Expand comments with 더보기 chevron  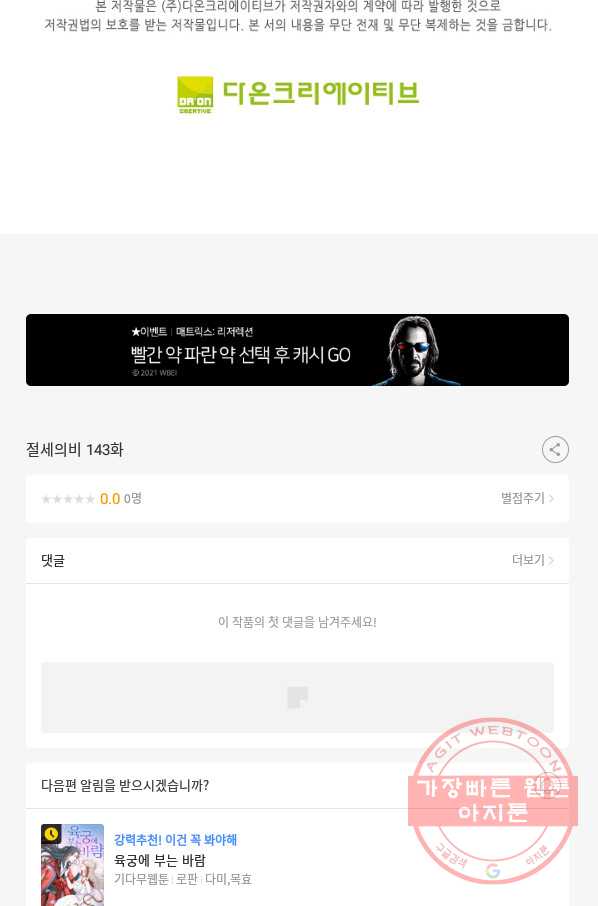533,560
